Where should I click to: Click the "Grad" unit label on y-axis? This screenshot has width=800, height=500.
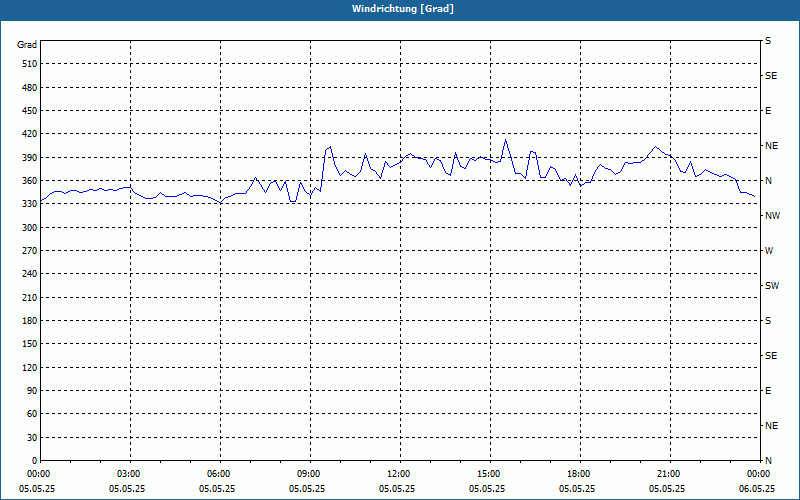click(27, 45)
